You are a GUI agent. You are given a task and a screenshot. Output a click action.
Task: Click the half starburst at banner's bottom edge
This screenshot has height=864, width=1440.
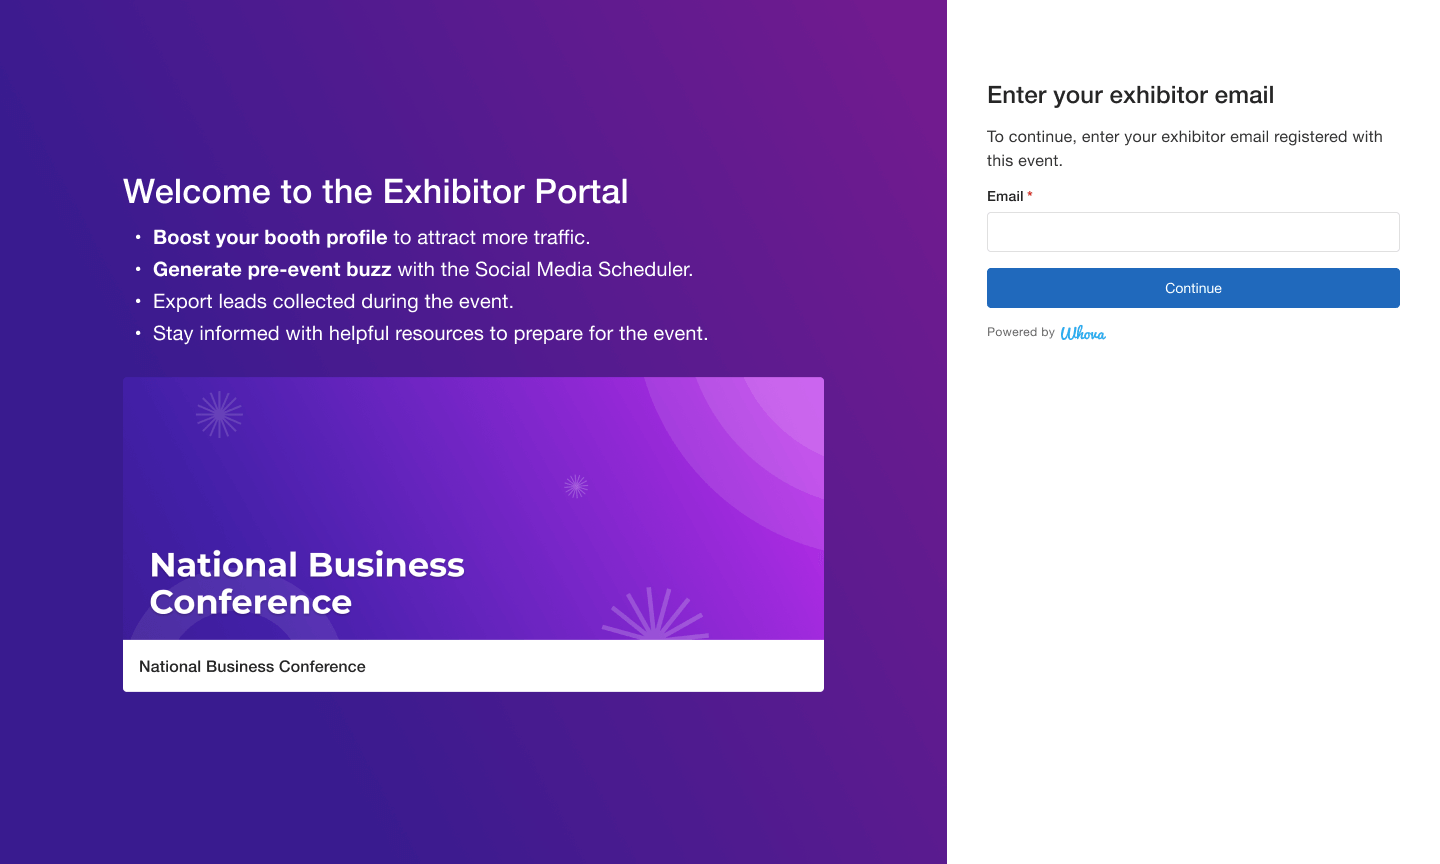[x=655, y=617]
